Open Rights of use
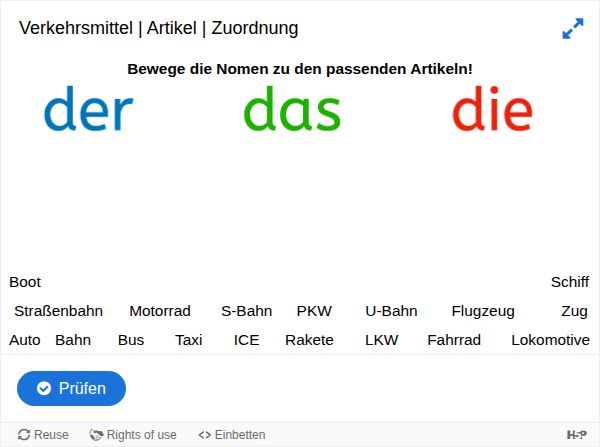Screen dimensions: 600x447 (133, 435)
